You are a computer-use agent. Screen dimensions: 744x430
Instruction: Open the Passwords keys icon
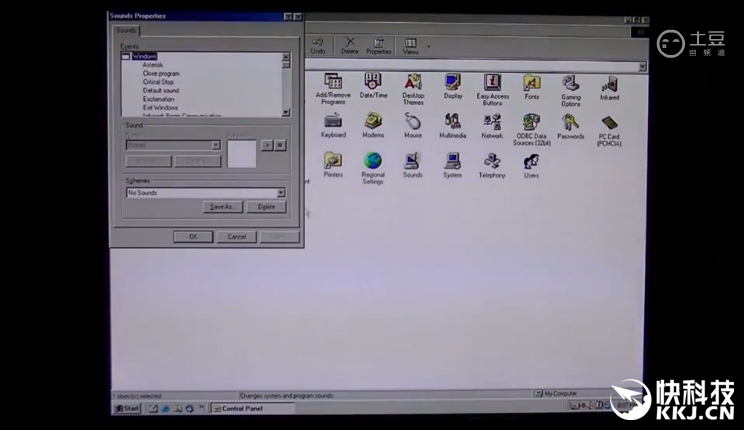570,124
